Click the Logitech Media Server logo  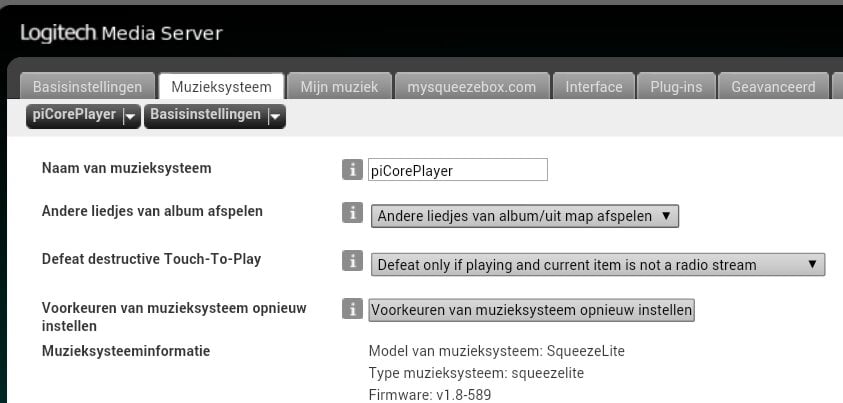[121, 34]
